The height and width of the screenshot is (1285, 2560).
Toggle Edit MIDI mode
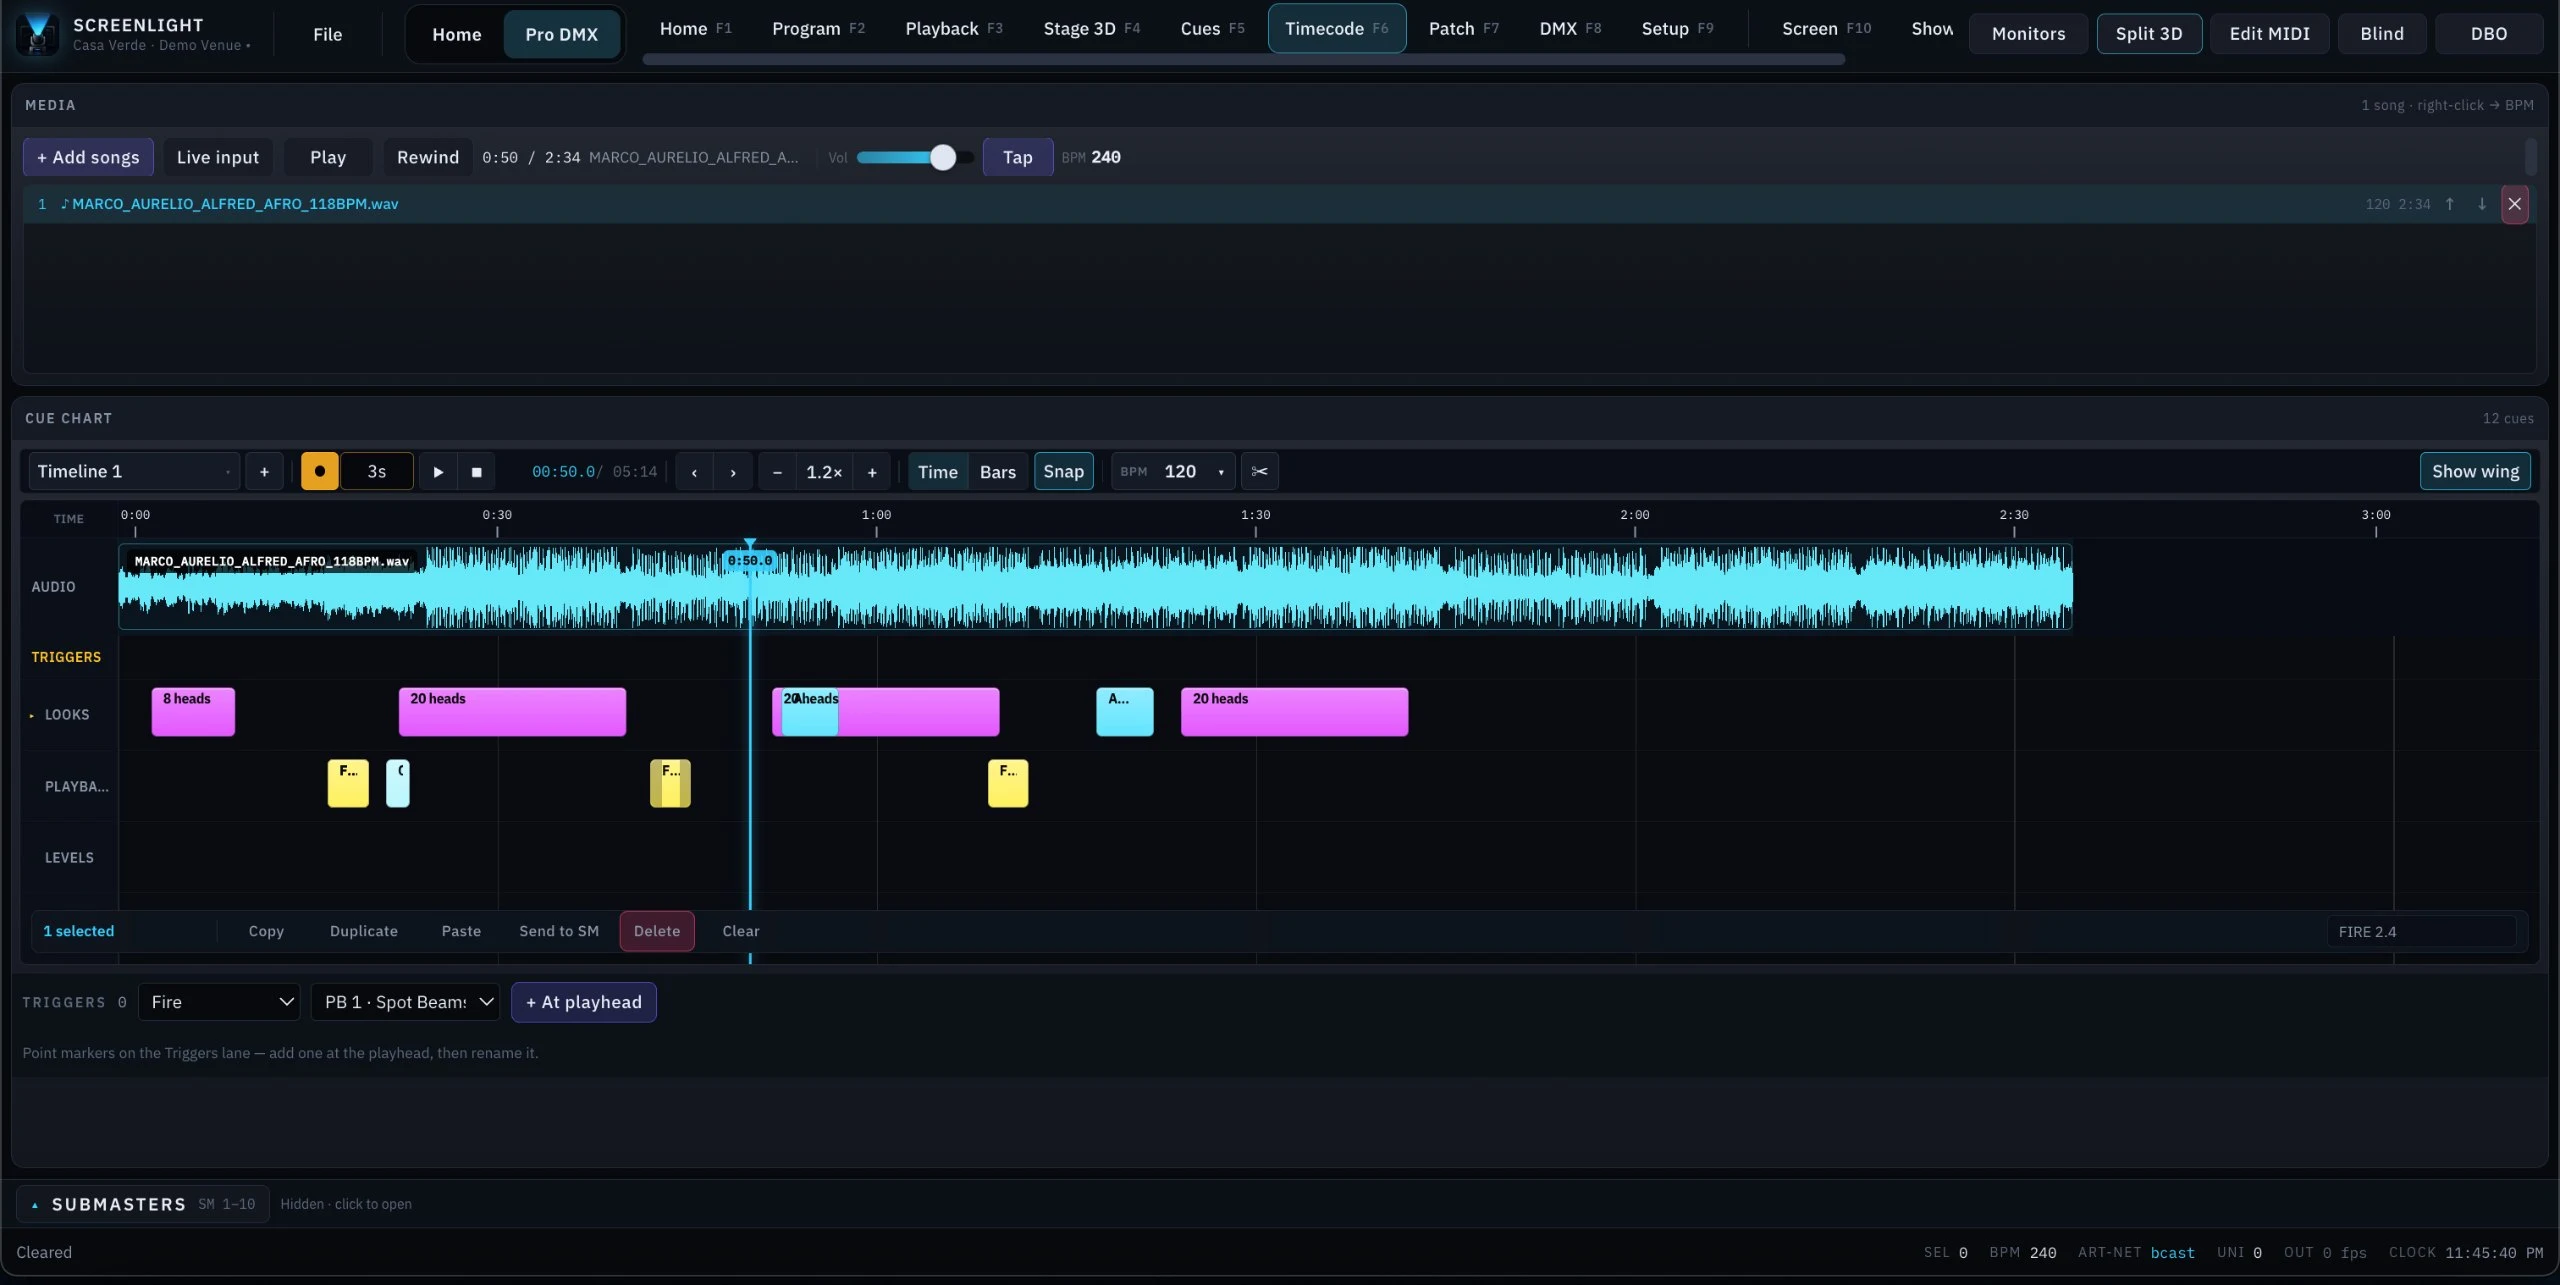[x=2270, y=34]
